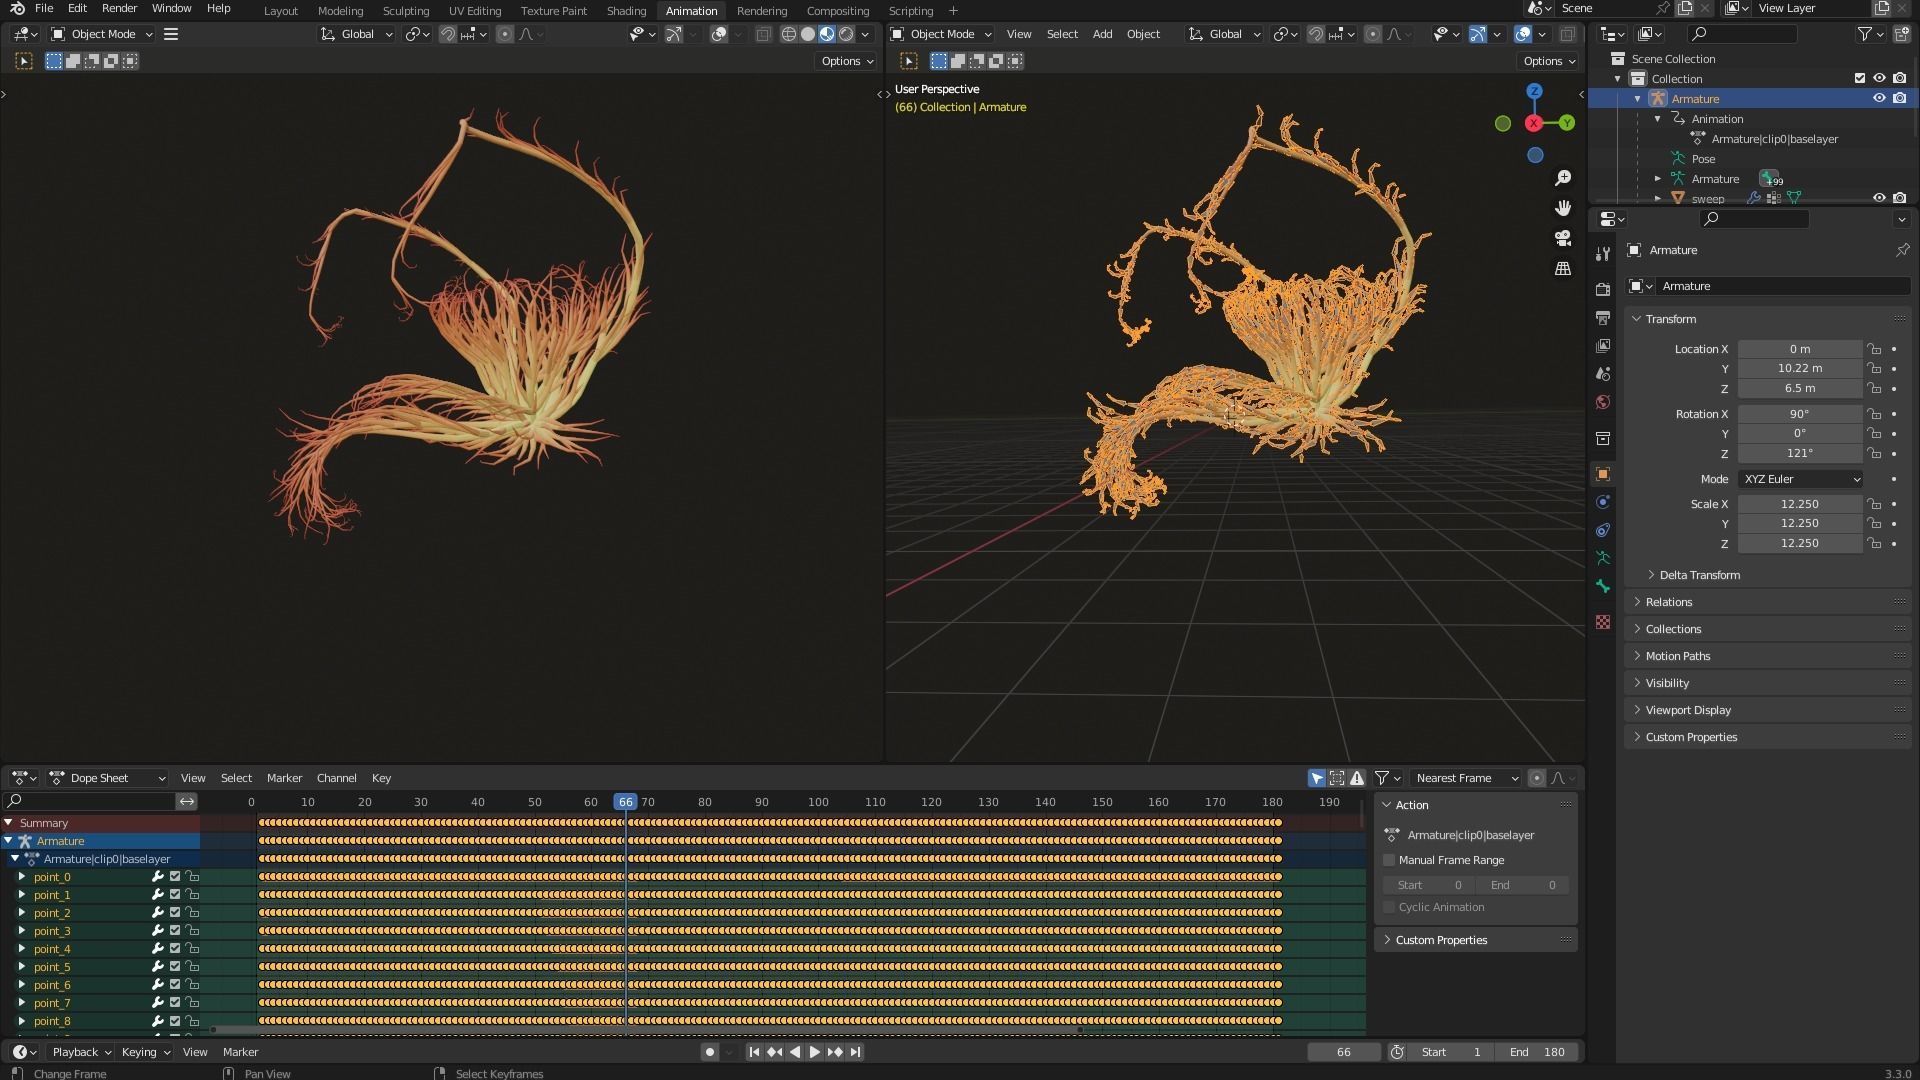The image size is (1920, 1080).
Task: Open the Tool properties tab icon
Action: click(1603, 254)
